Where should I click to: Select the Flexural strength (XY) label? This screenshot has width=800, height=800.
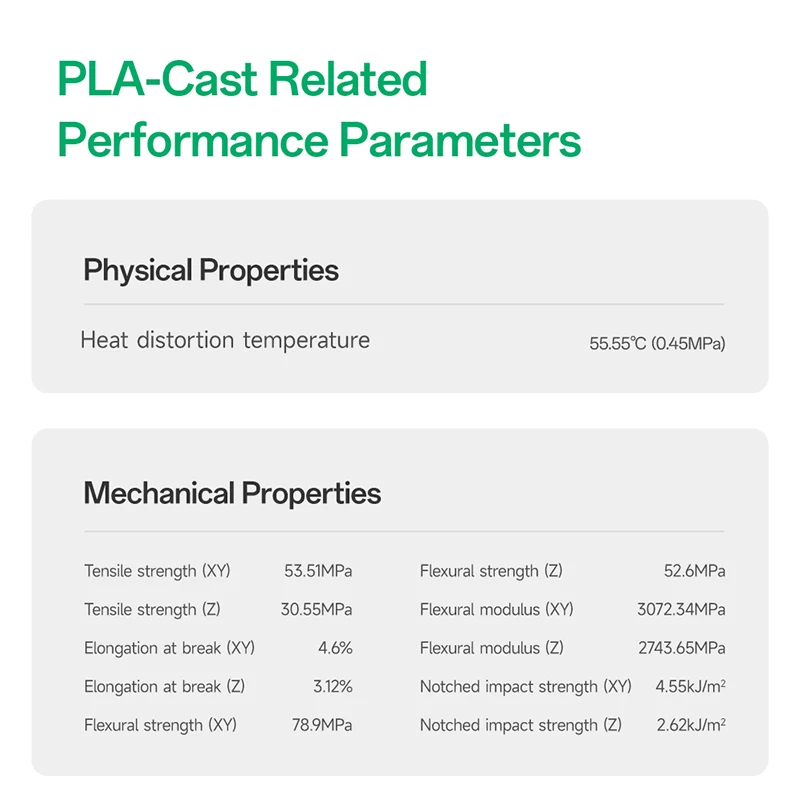coord(160,725)
